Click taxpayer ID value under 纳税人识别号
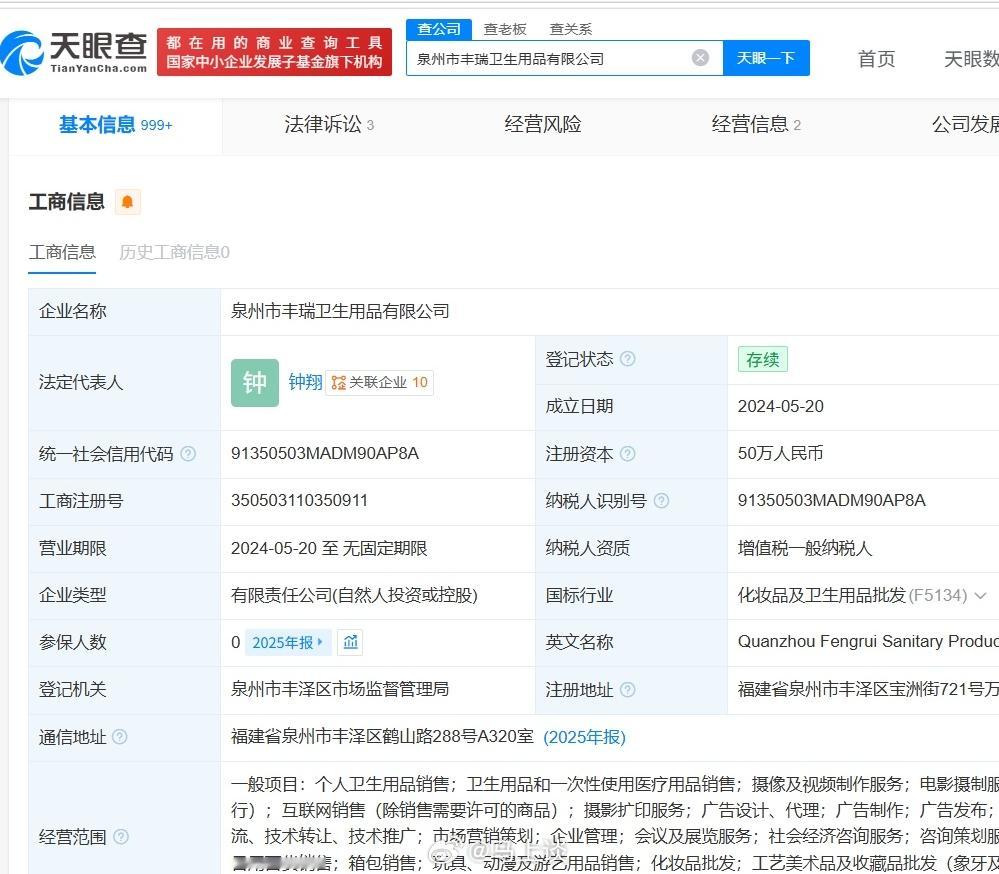The image size is (999, 874). [831, 501]
